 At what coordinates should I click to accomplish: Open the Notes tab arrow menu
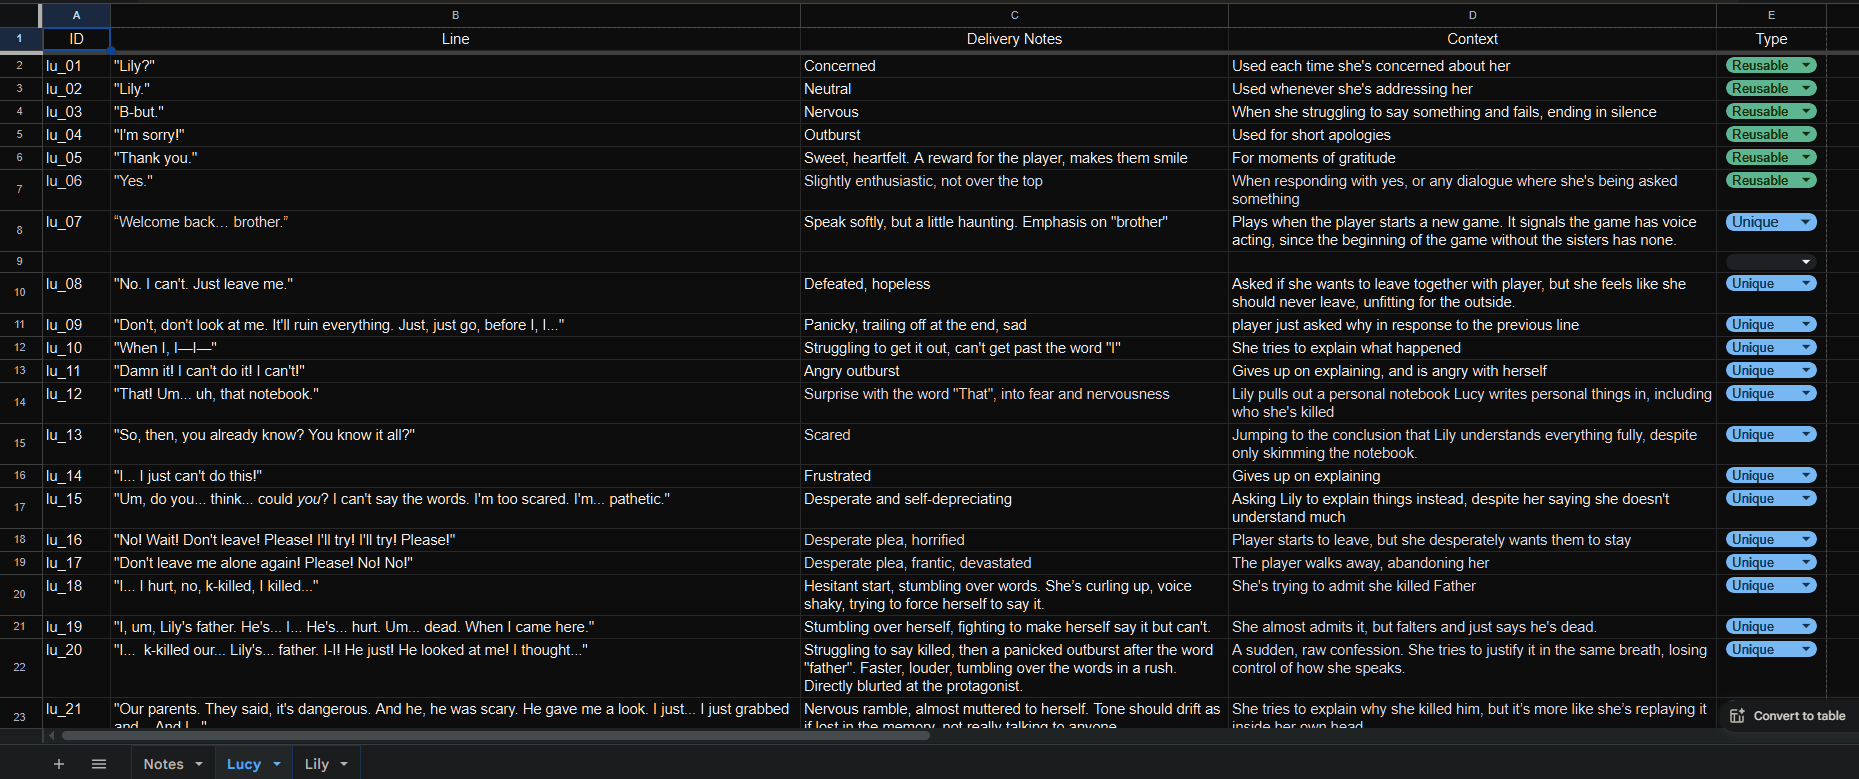(199, 764)
